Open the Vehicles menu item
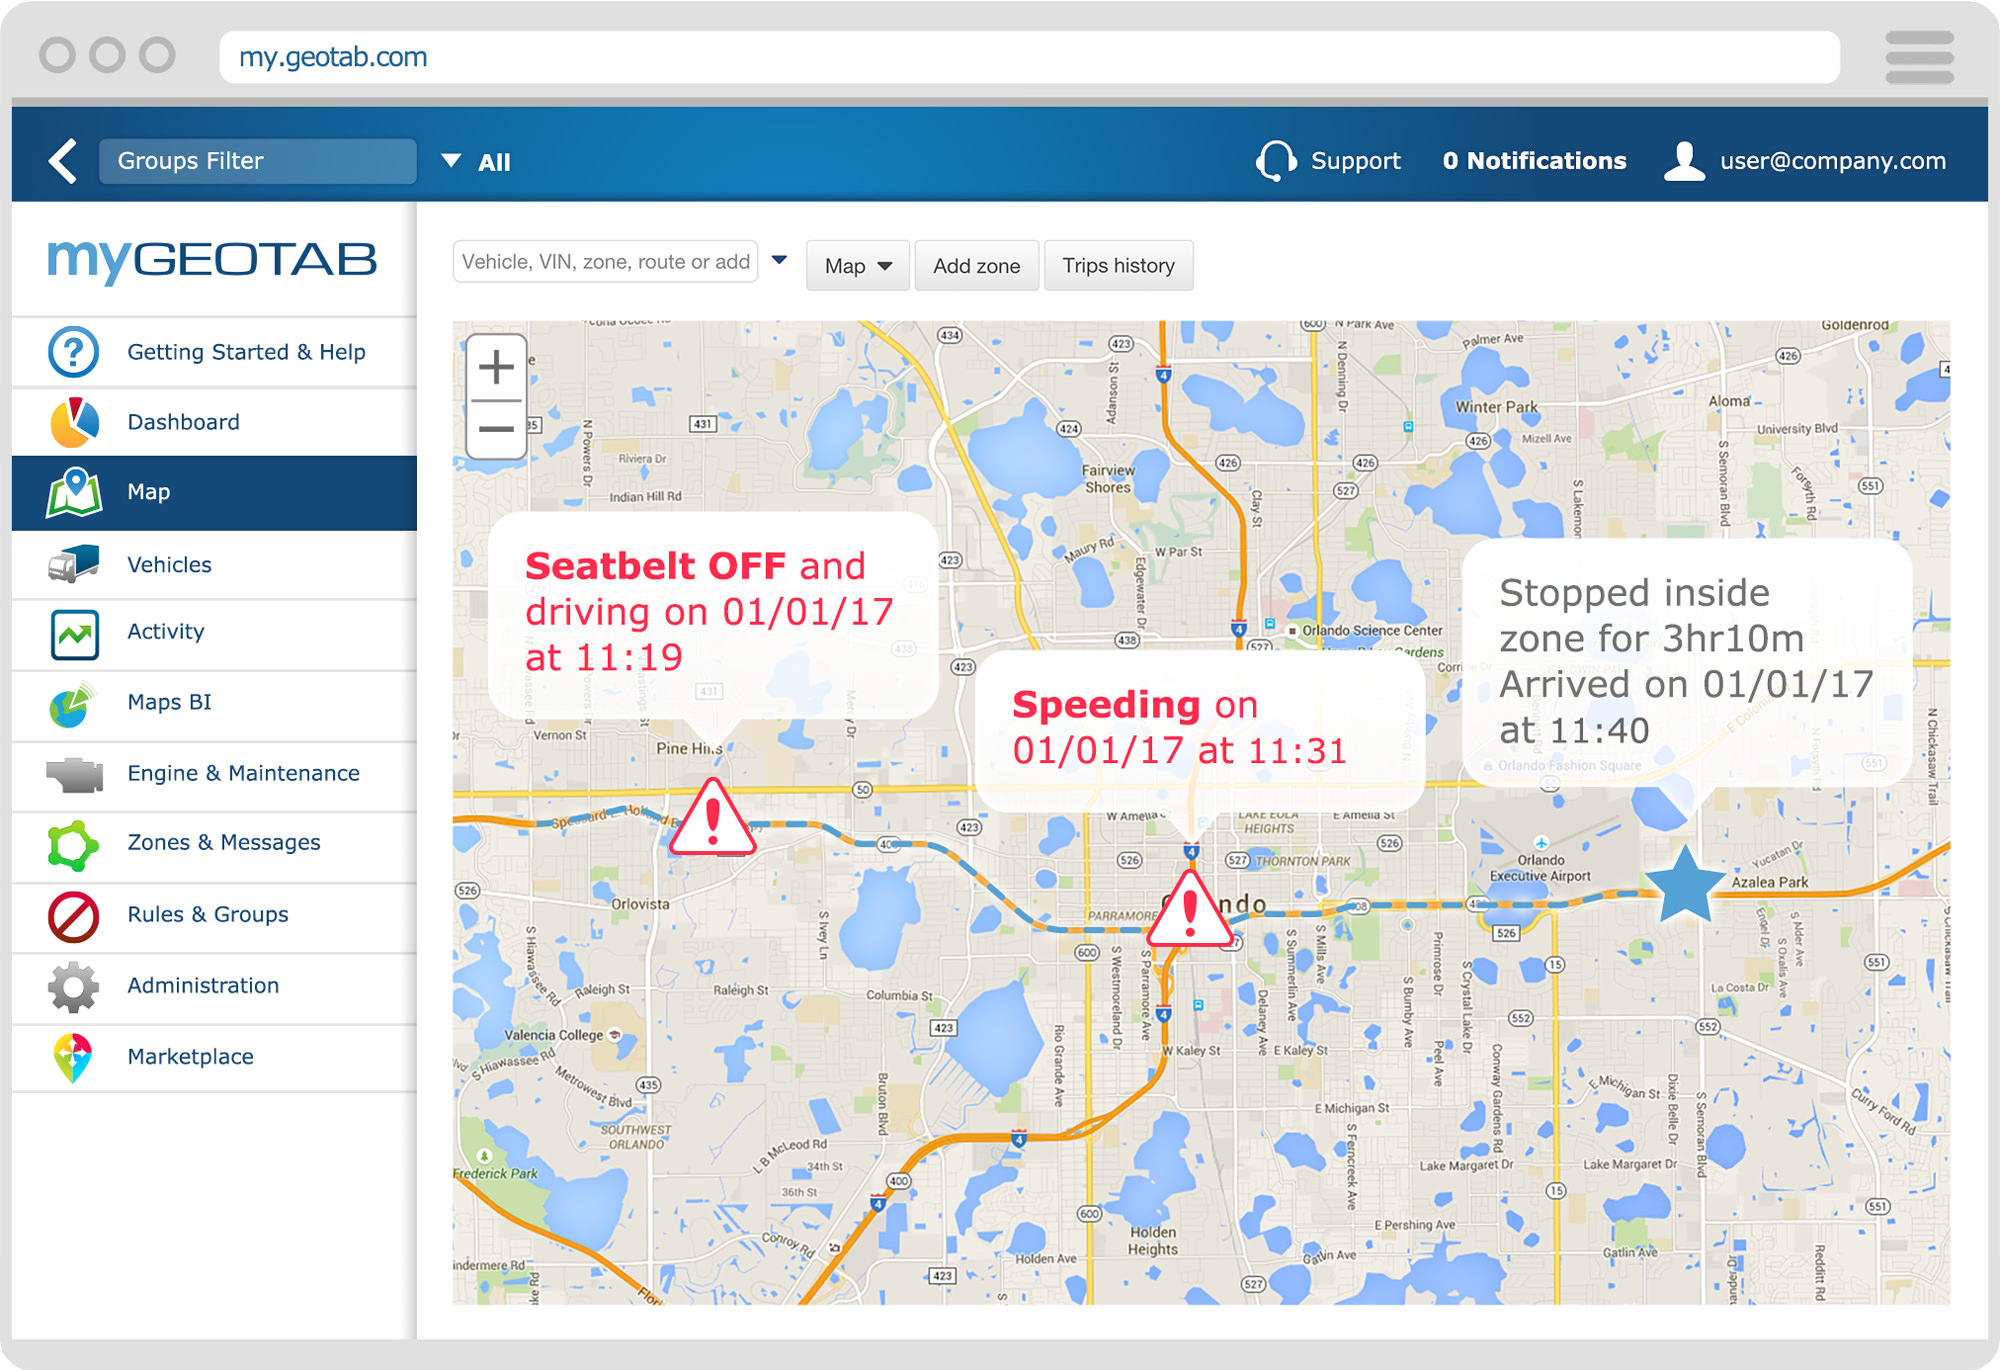 point(215,565)
